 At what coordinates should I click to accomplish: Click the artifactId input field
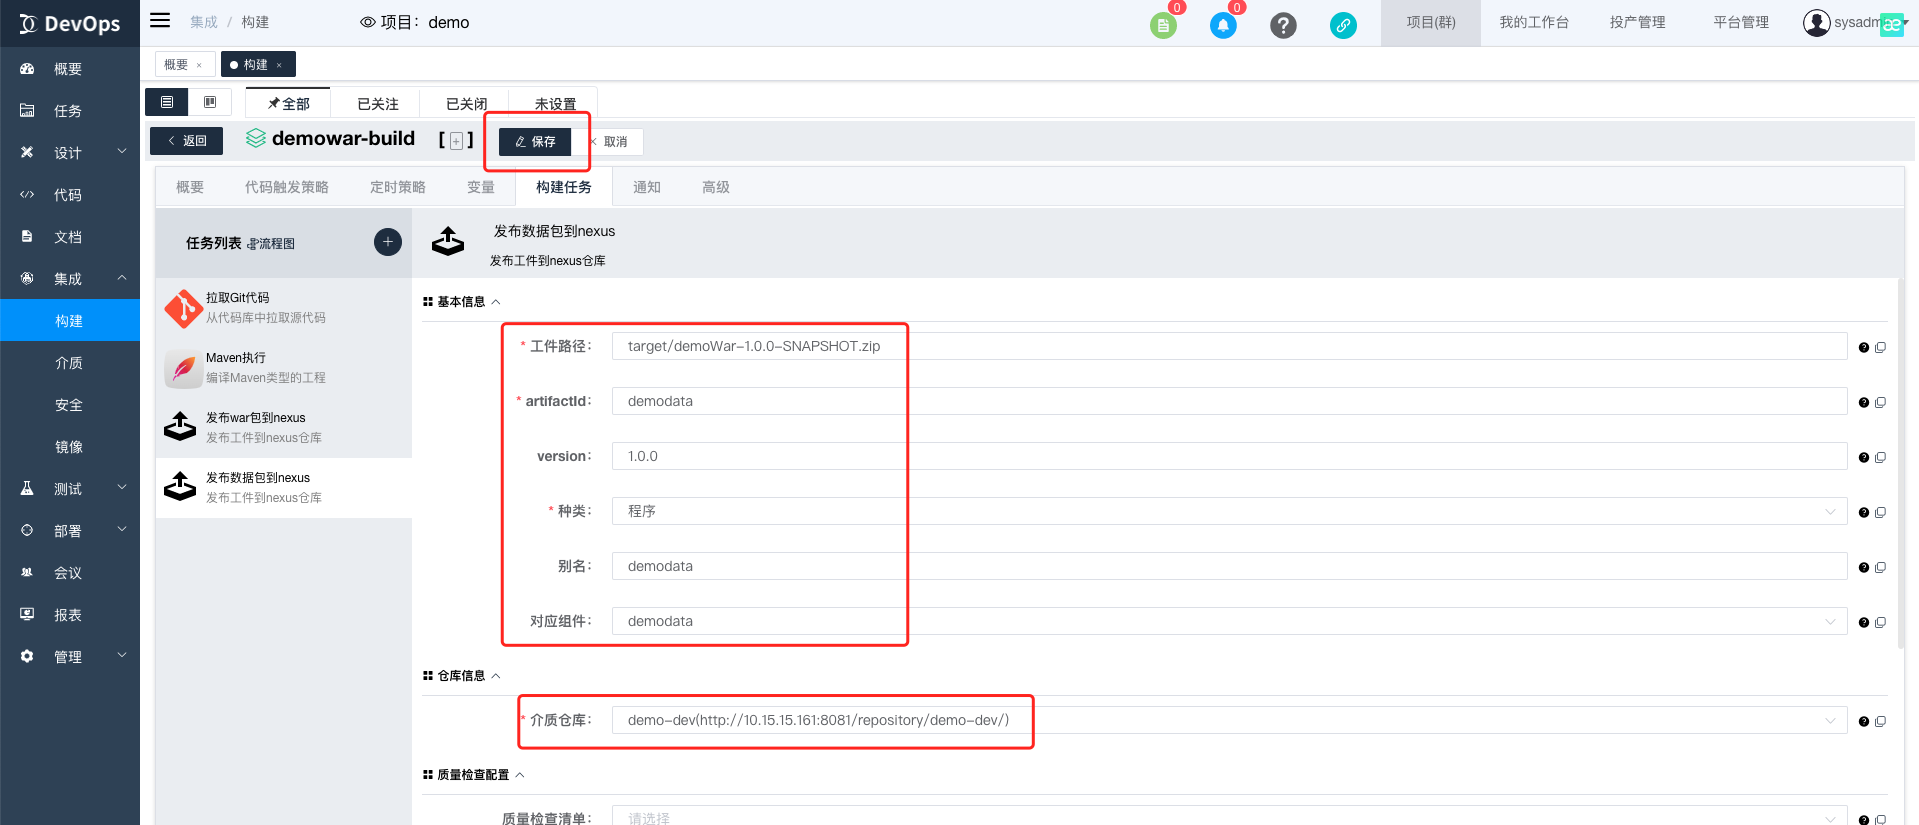pos(1229,401)
